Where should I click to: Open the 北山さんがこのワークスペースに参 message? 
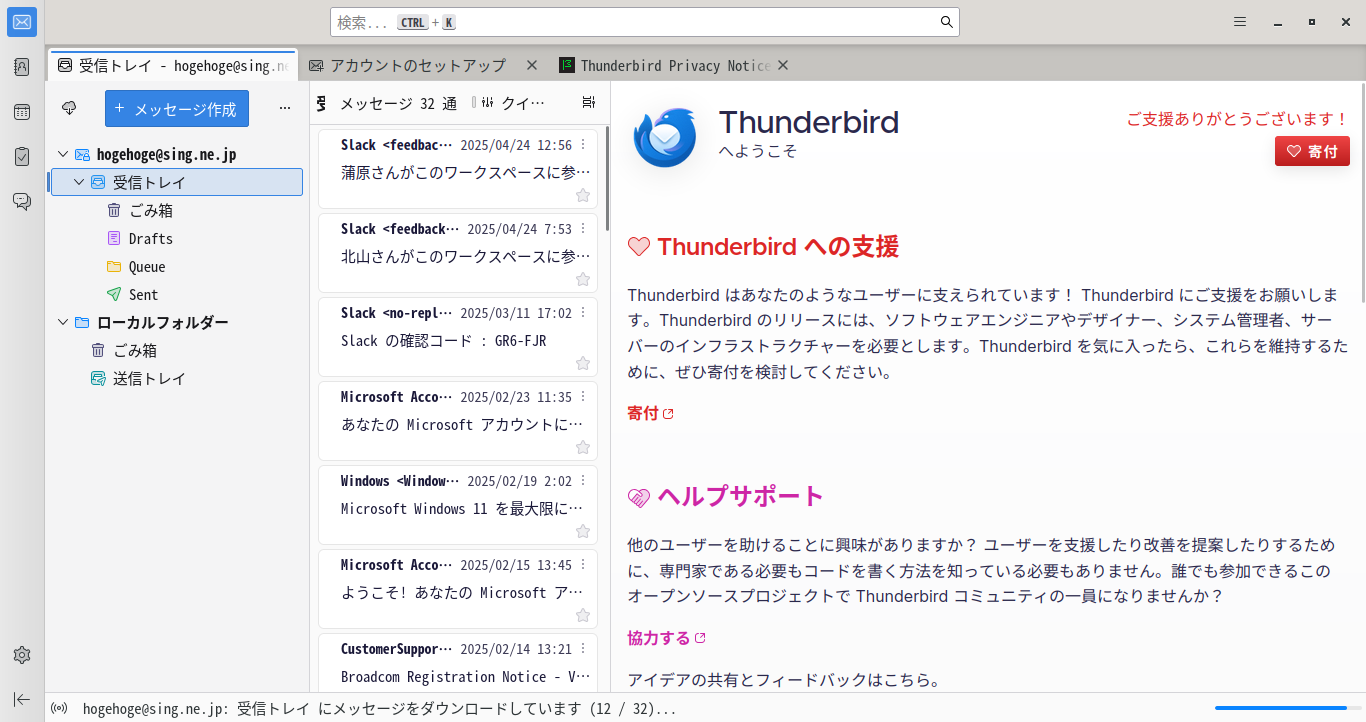pyautogui.click(x=458, y=253)
